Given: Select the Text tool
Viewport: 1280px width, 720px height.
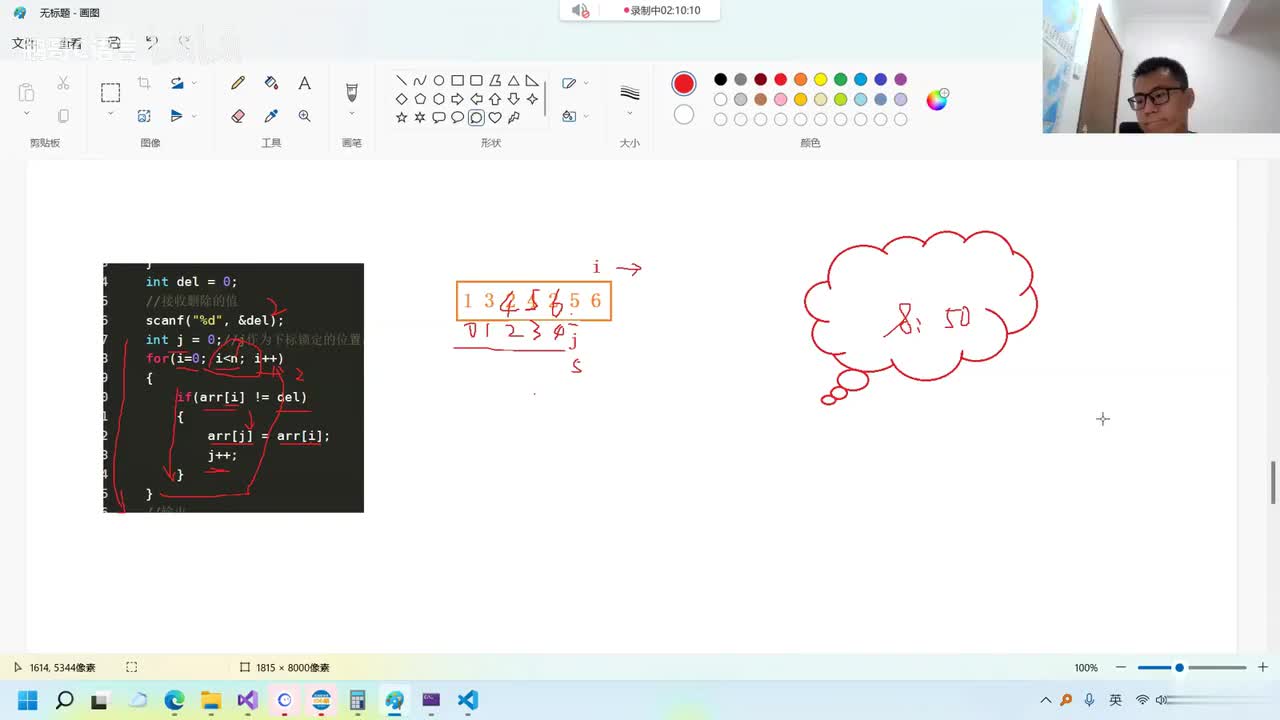Looking at the screenshot, I should point(304,84).
